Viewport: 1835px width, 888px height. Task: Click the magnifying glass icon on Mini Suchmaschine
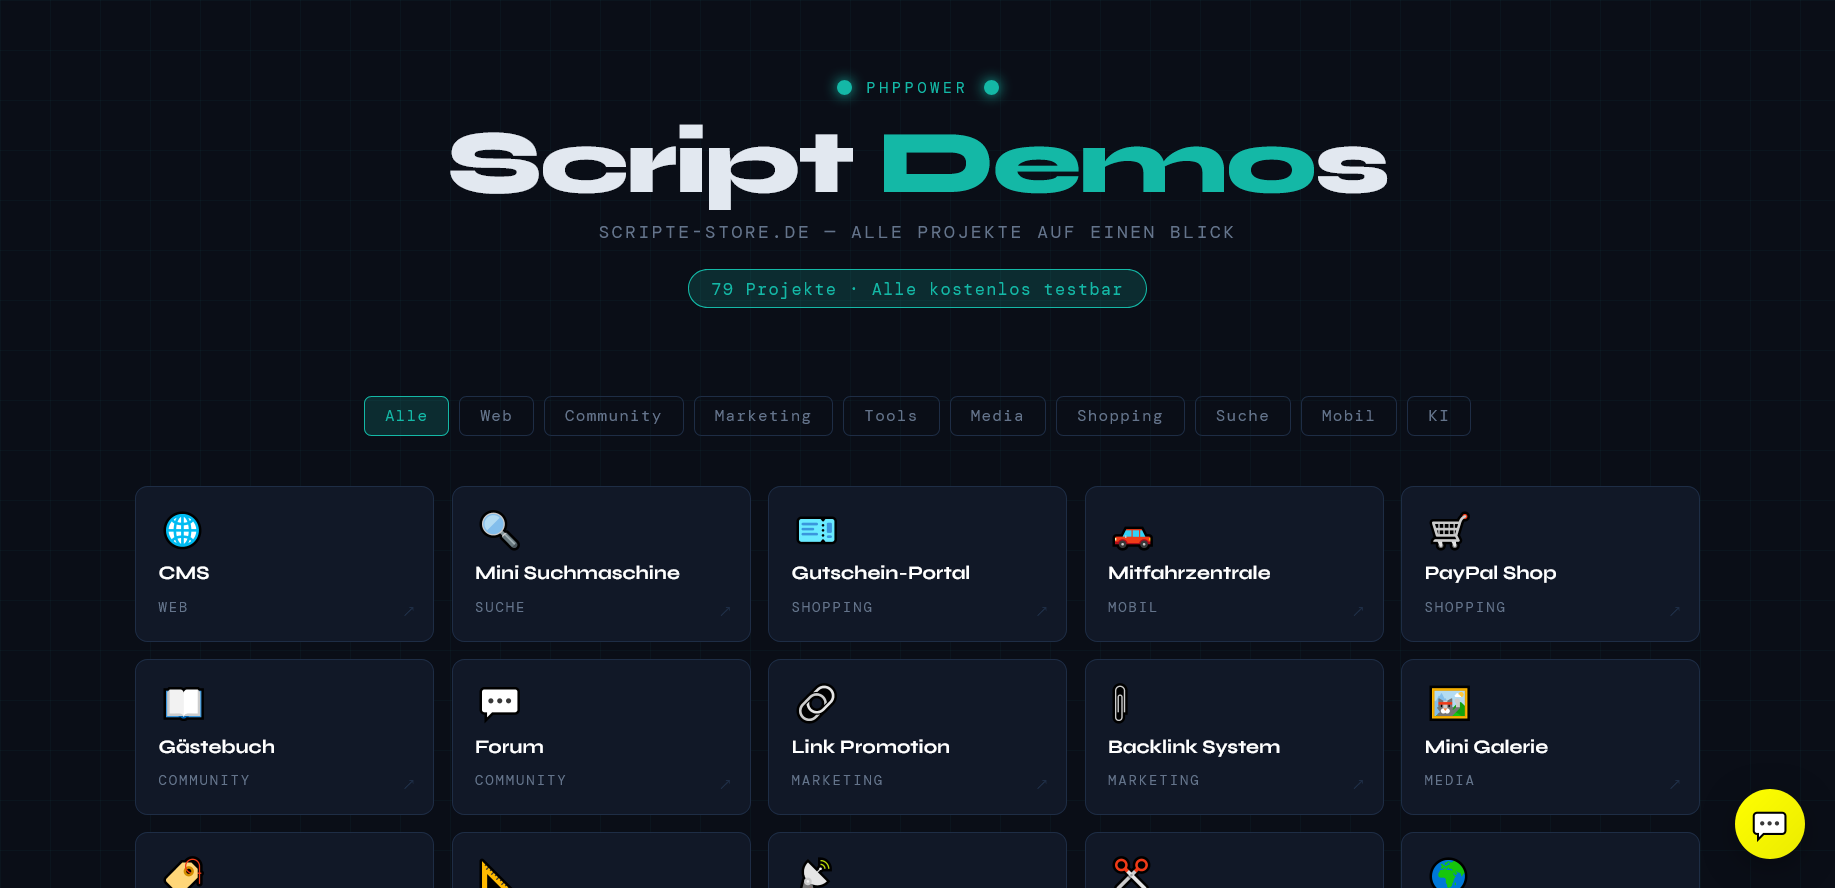[x=499, y=530]
